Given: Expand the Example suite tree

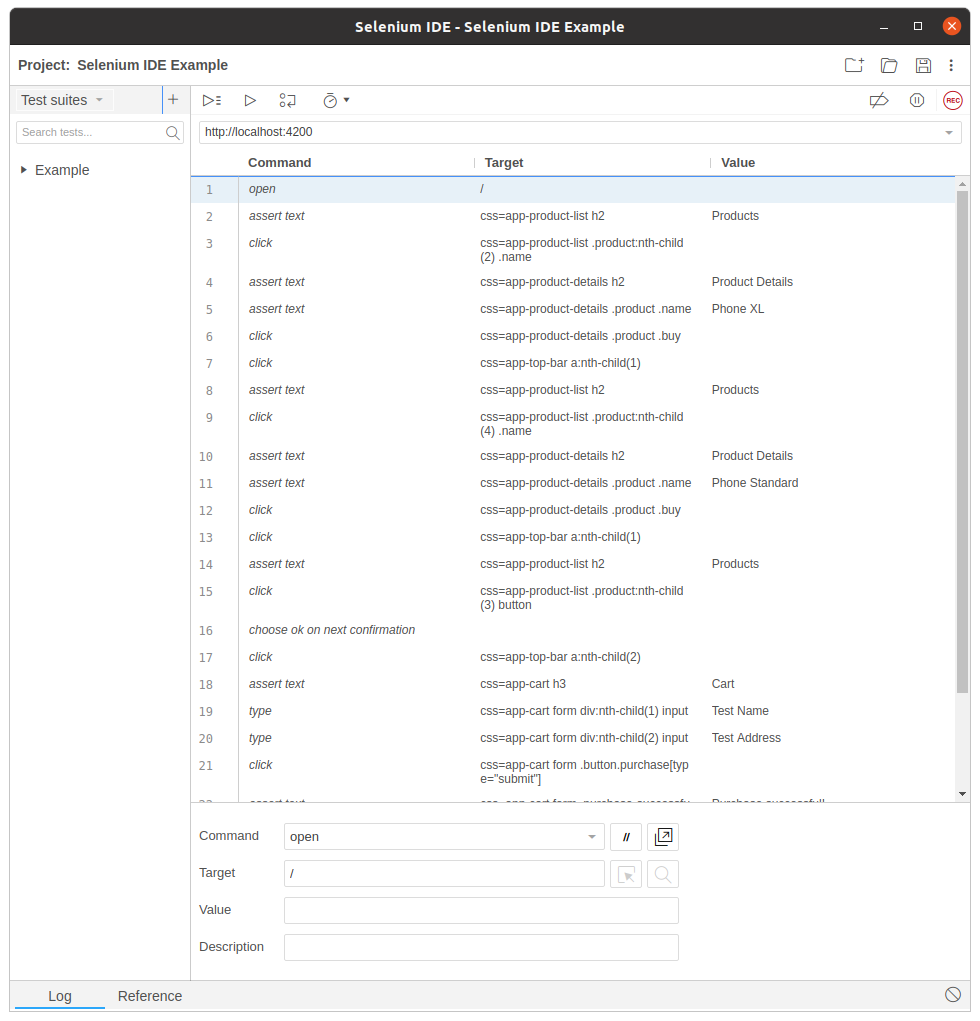Looking at the screenshot, I should [24, 170].
